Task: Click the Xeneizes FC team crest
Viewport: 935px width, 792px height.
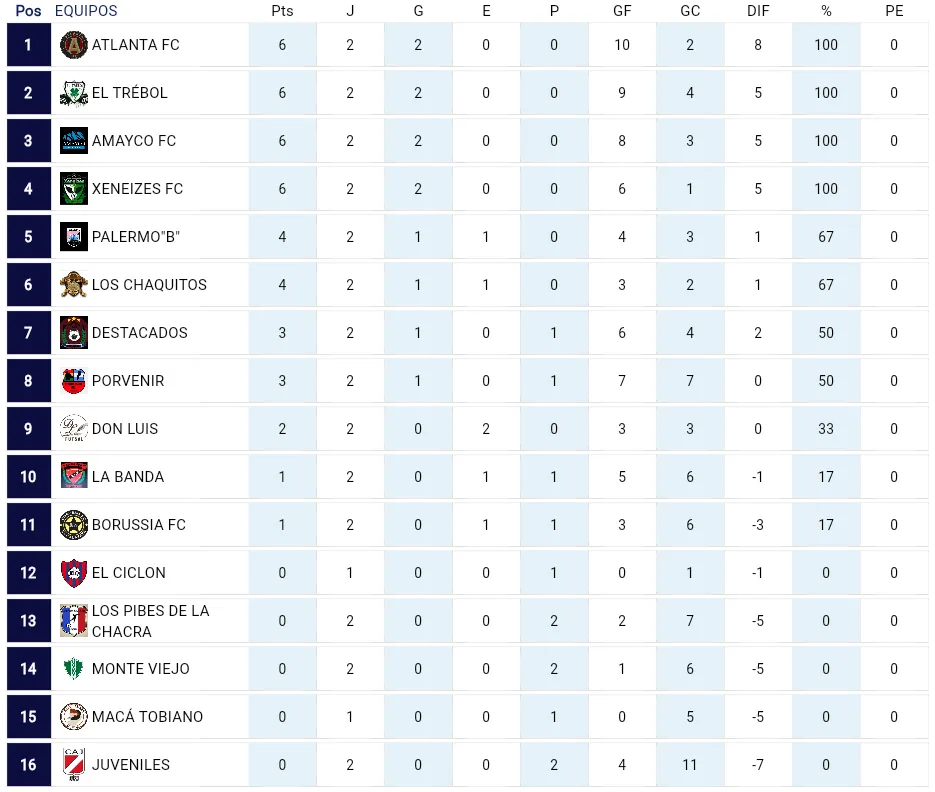Action: tap(74, 189)
